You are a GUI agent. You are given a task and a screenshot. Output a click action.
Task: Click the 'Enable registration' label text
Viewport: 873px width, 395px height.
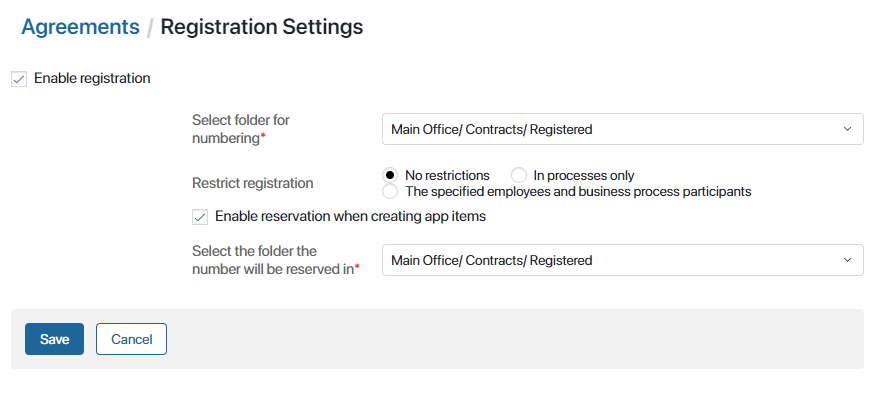point(92,79)
